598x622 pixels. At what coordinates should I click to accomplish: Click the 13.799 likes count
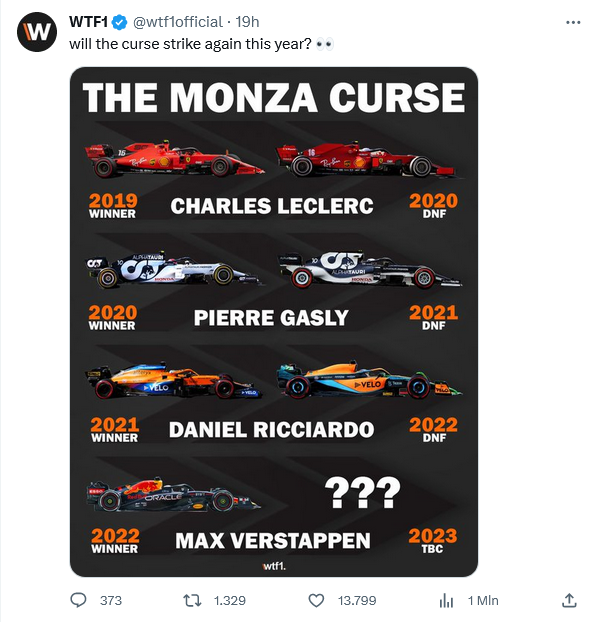tap(357, 601)
